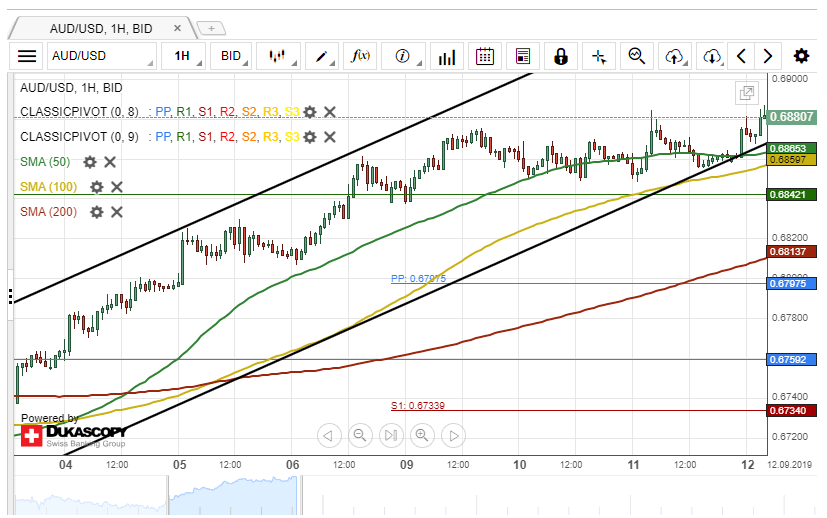Open the f(x) indicators menu
Viewport: 827px width, 518px height.
point(360,56)
